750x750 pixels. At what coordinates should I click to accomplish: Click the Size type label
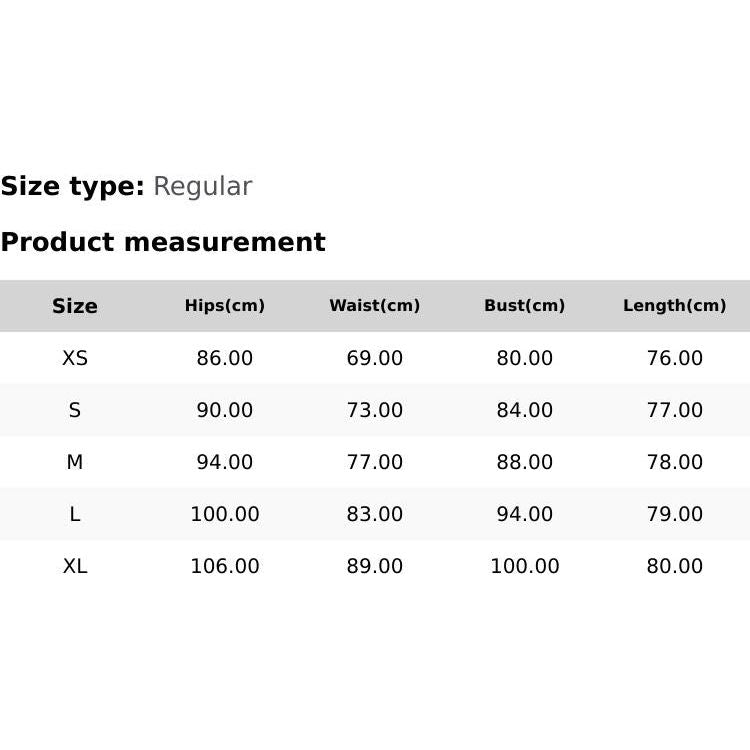[x=72, y=187]
